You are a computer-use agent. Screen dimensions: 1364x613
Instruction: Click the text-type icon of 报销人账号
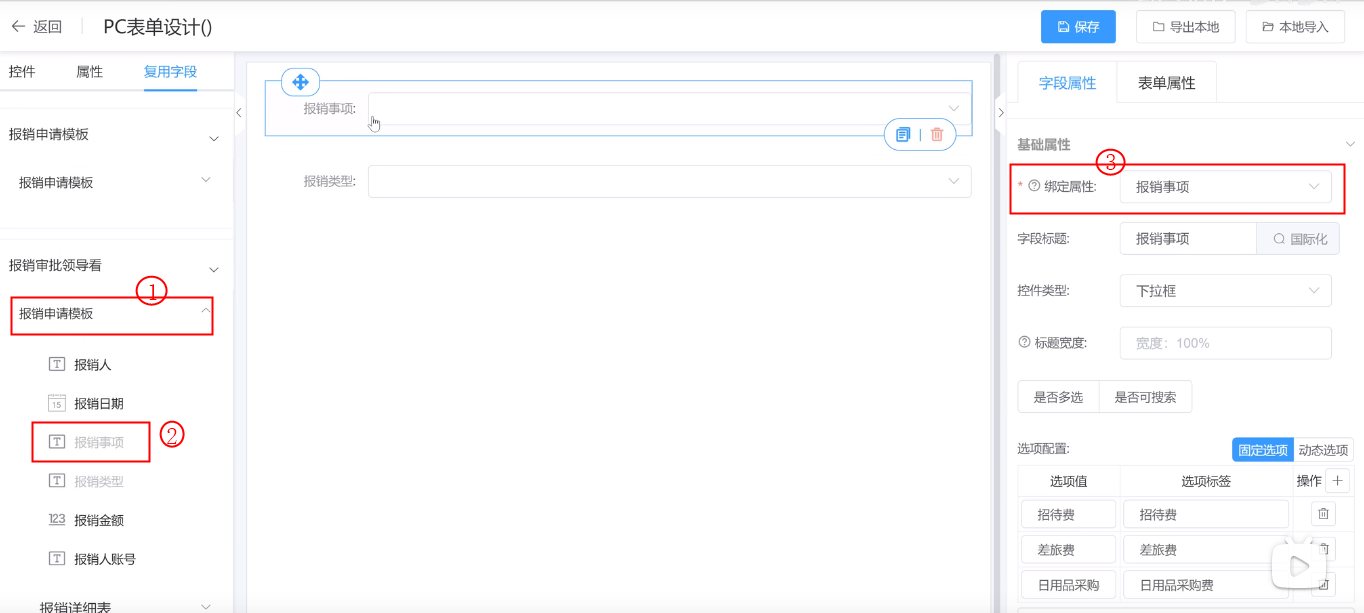[57, 558]
